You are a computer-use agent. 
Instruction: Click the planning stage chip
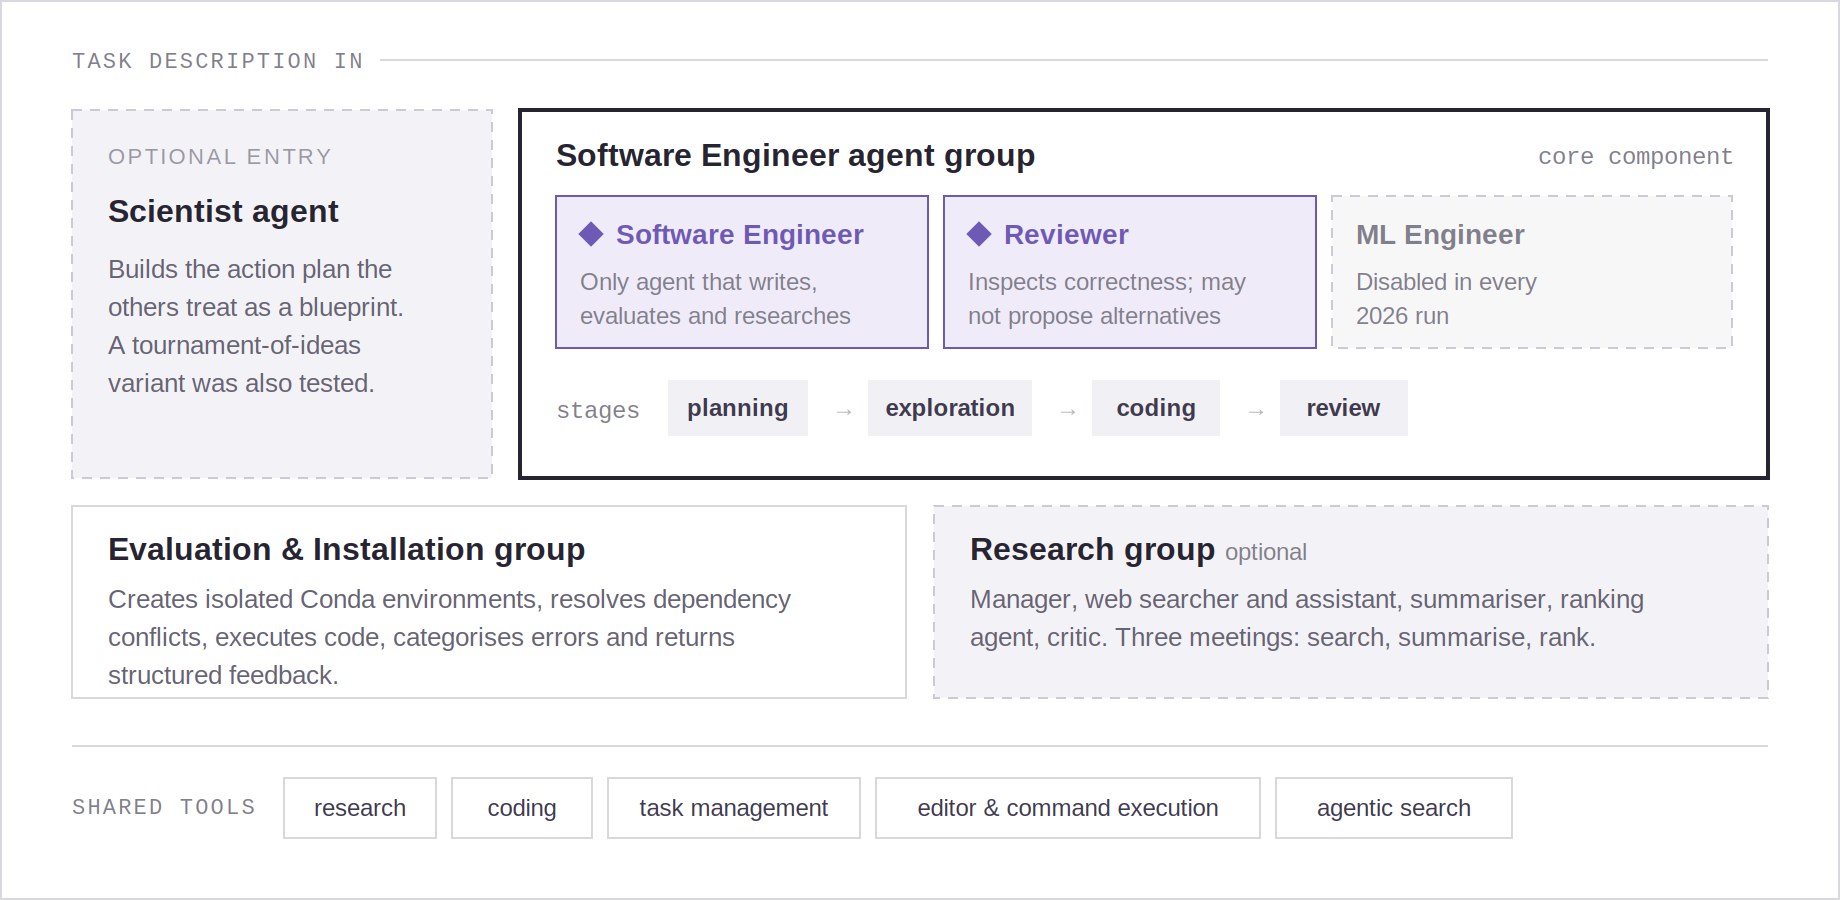coord(738,408)
